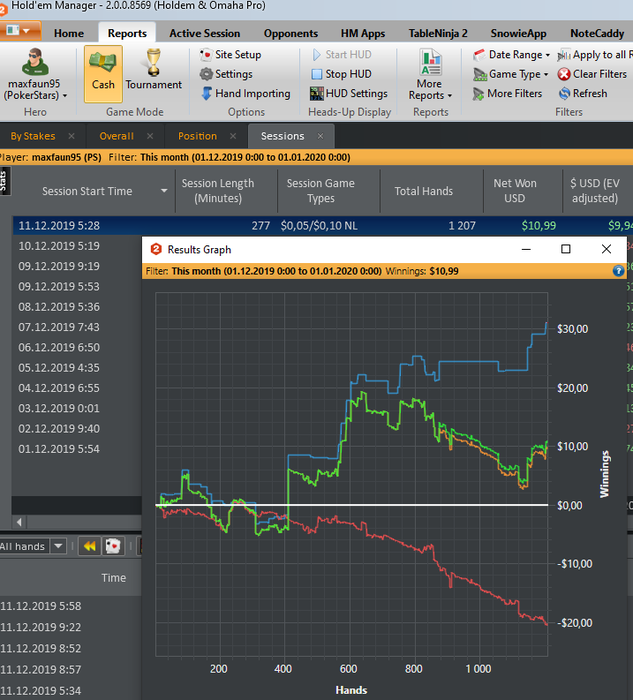Screen dimensions: 633x700
Task: Sort by Session Start Time column
Action: click(87, 191)
